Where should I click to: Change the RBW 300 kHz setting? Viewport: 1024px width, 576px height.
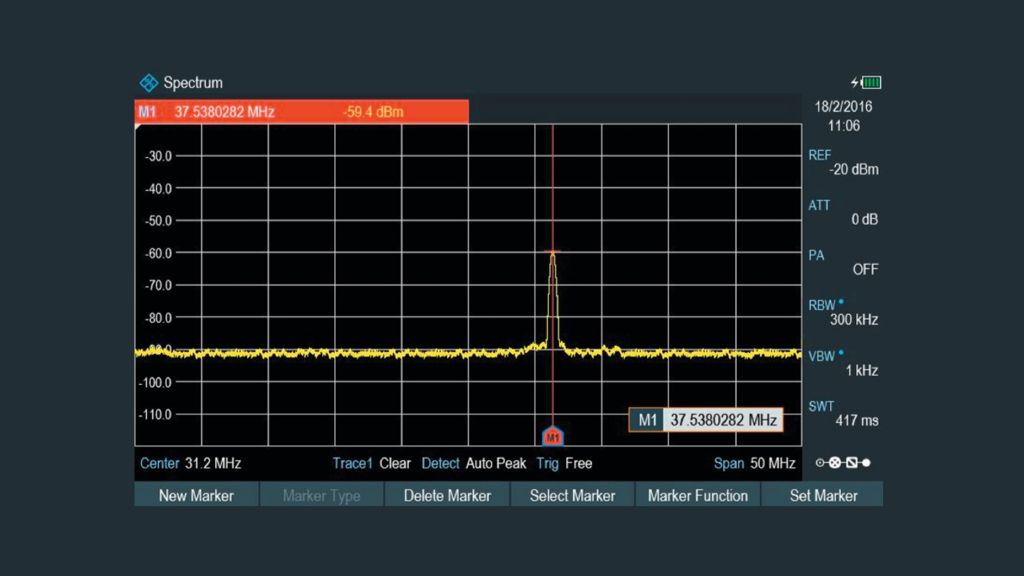[843, 312]
